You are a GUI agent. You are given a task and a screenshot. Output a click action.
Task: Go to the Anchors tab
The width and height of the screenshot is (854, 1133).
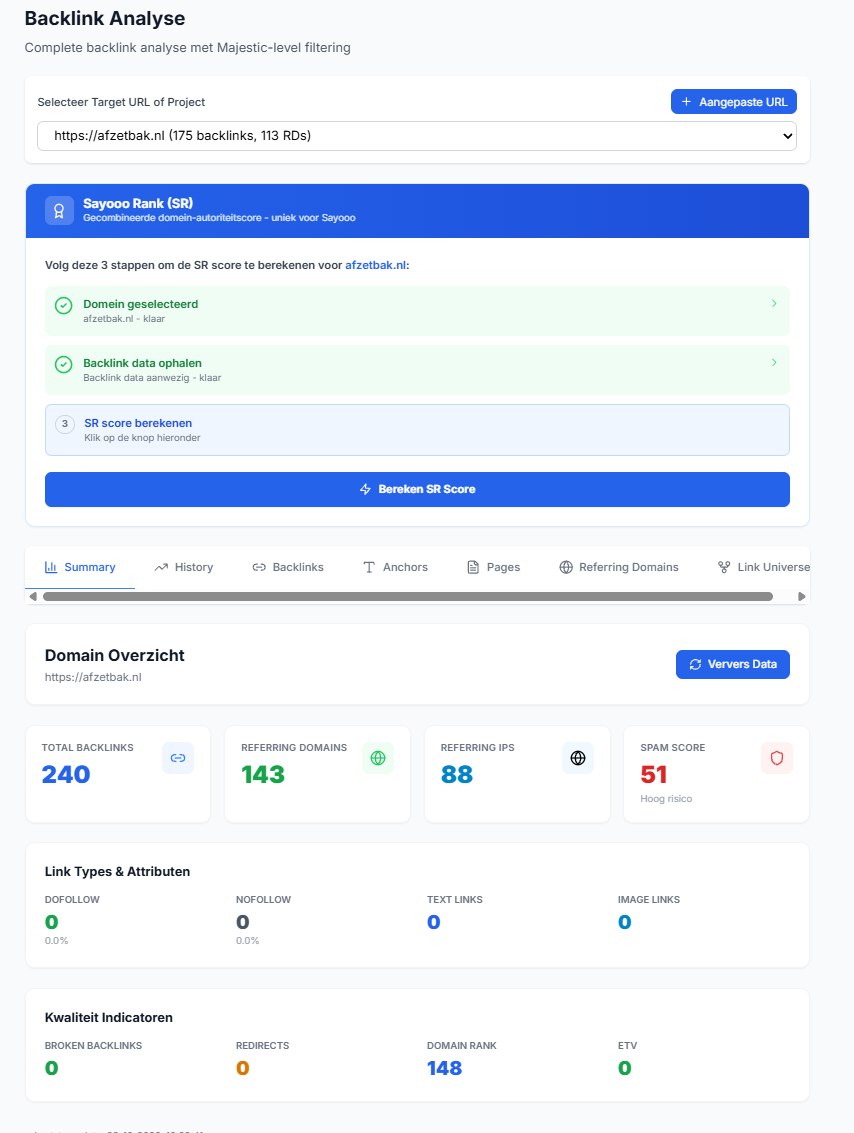[395, 567]
